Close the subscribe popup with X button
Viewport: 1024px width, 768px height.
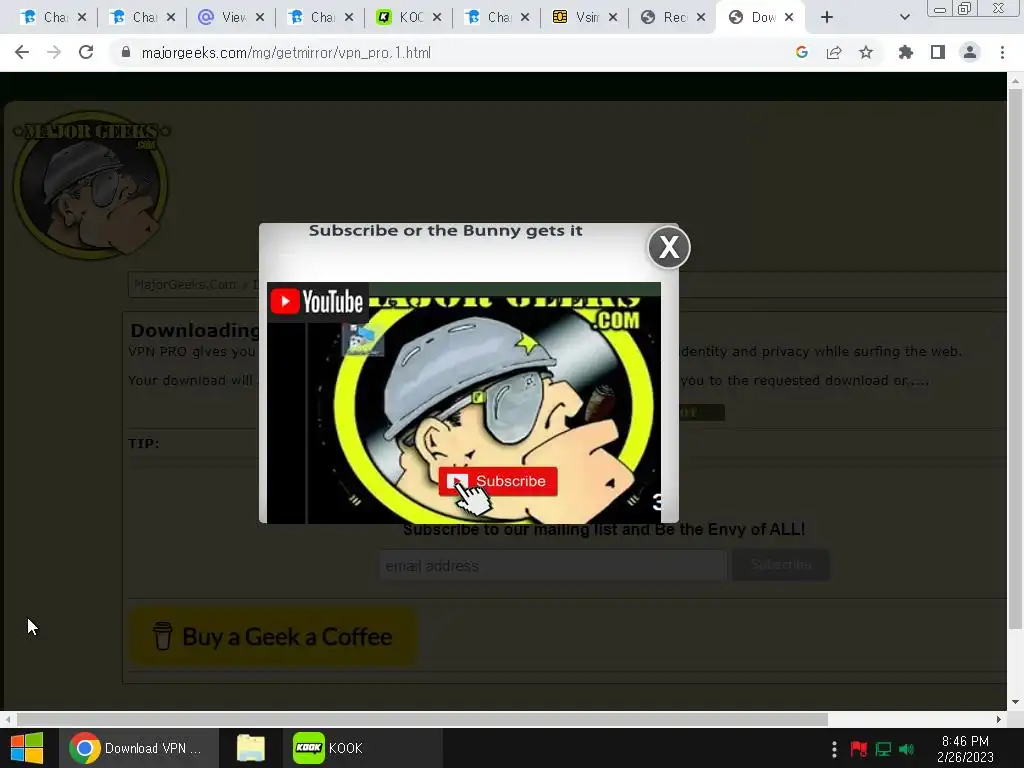tap(669, 248)
